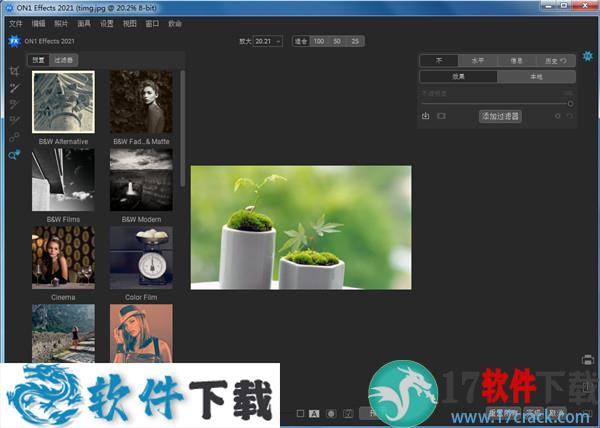Toggle the circular mask view at bottom
This screenshot has width=600, height=428.
(330, 413)
